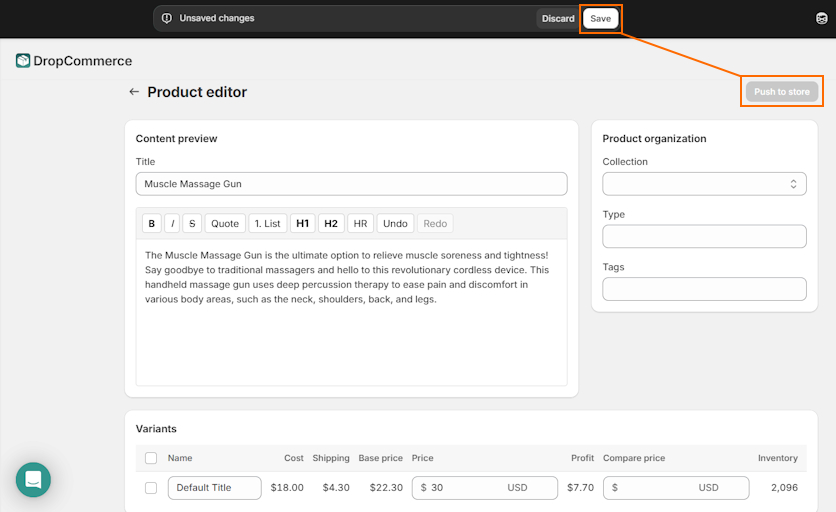The width and height of the screenshot is (836, 512).
Task: Click the Redo button in editor toolbar
Action: click(x=435, y=223)
